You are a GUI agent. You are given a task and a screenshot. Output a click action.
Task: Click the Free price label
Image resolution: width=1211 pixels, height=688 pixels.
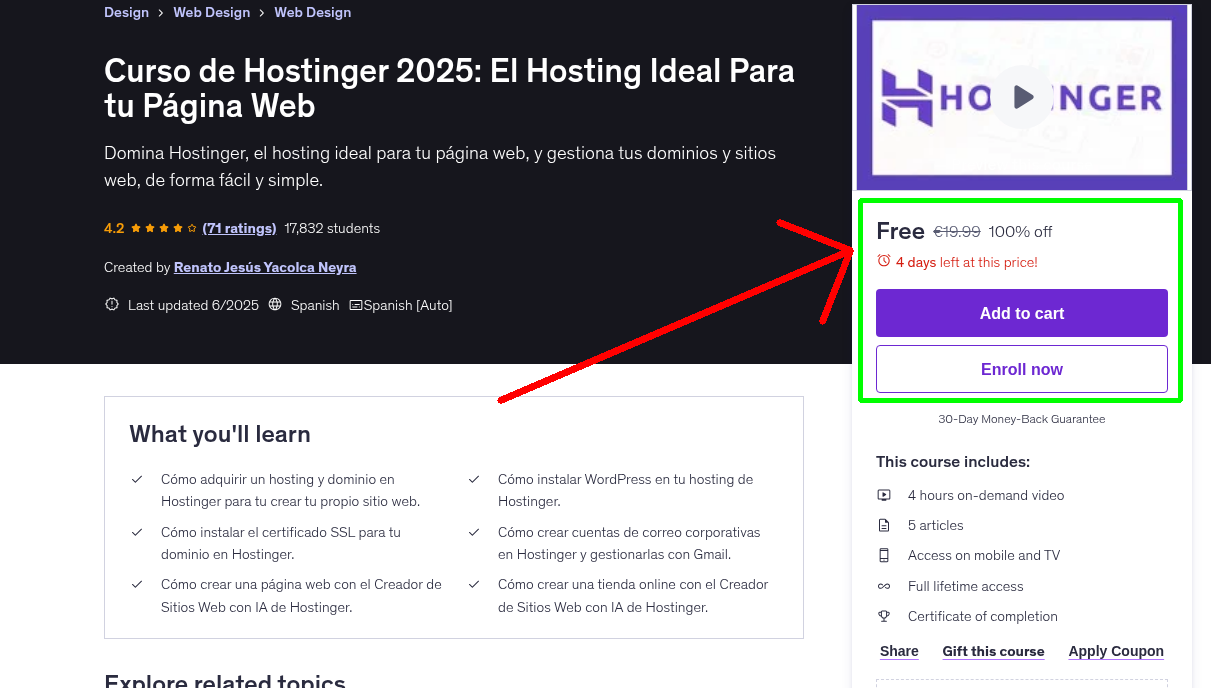pyautogui.click(x=900, y=231)
